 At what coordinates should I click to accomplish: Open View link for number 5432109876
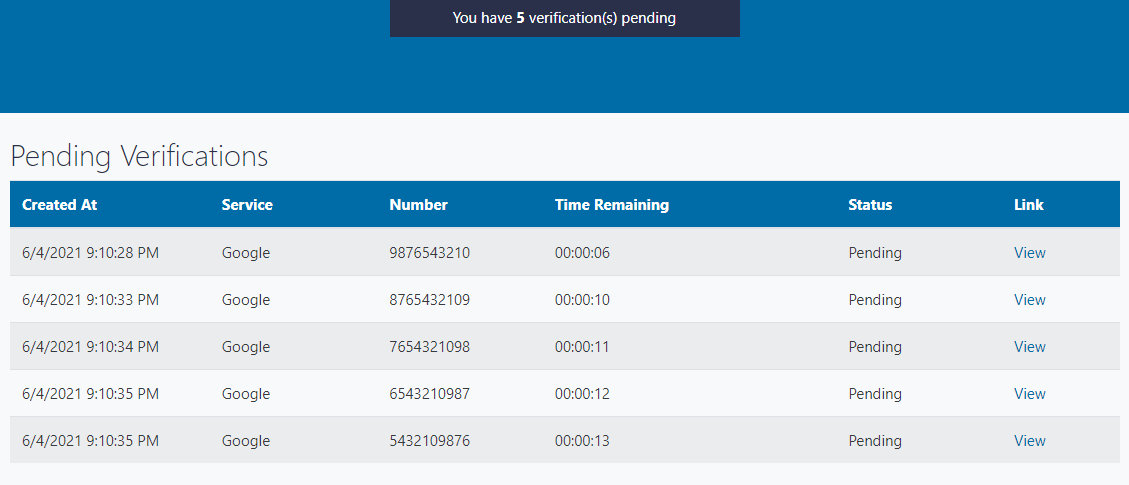point(1029,441)
